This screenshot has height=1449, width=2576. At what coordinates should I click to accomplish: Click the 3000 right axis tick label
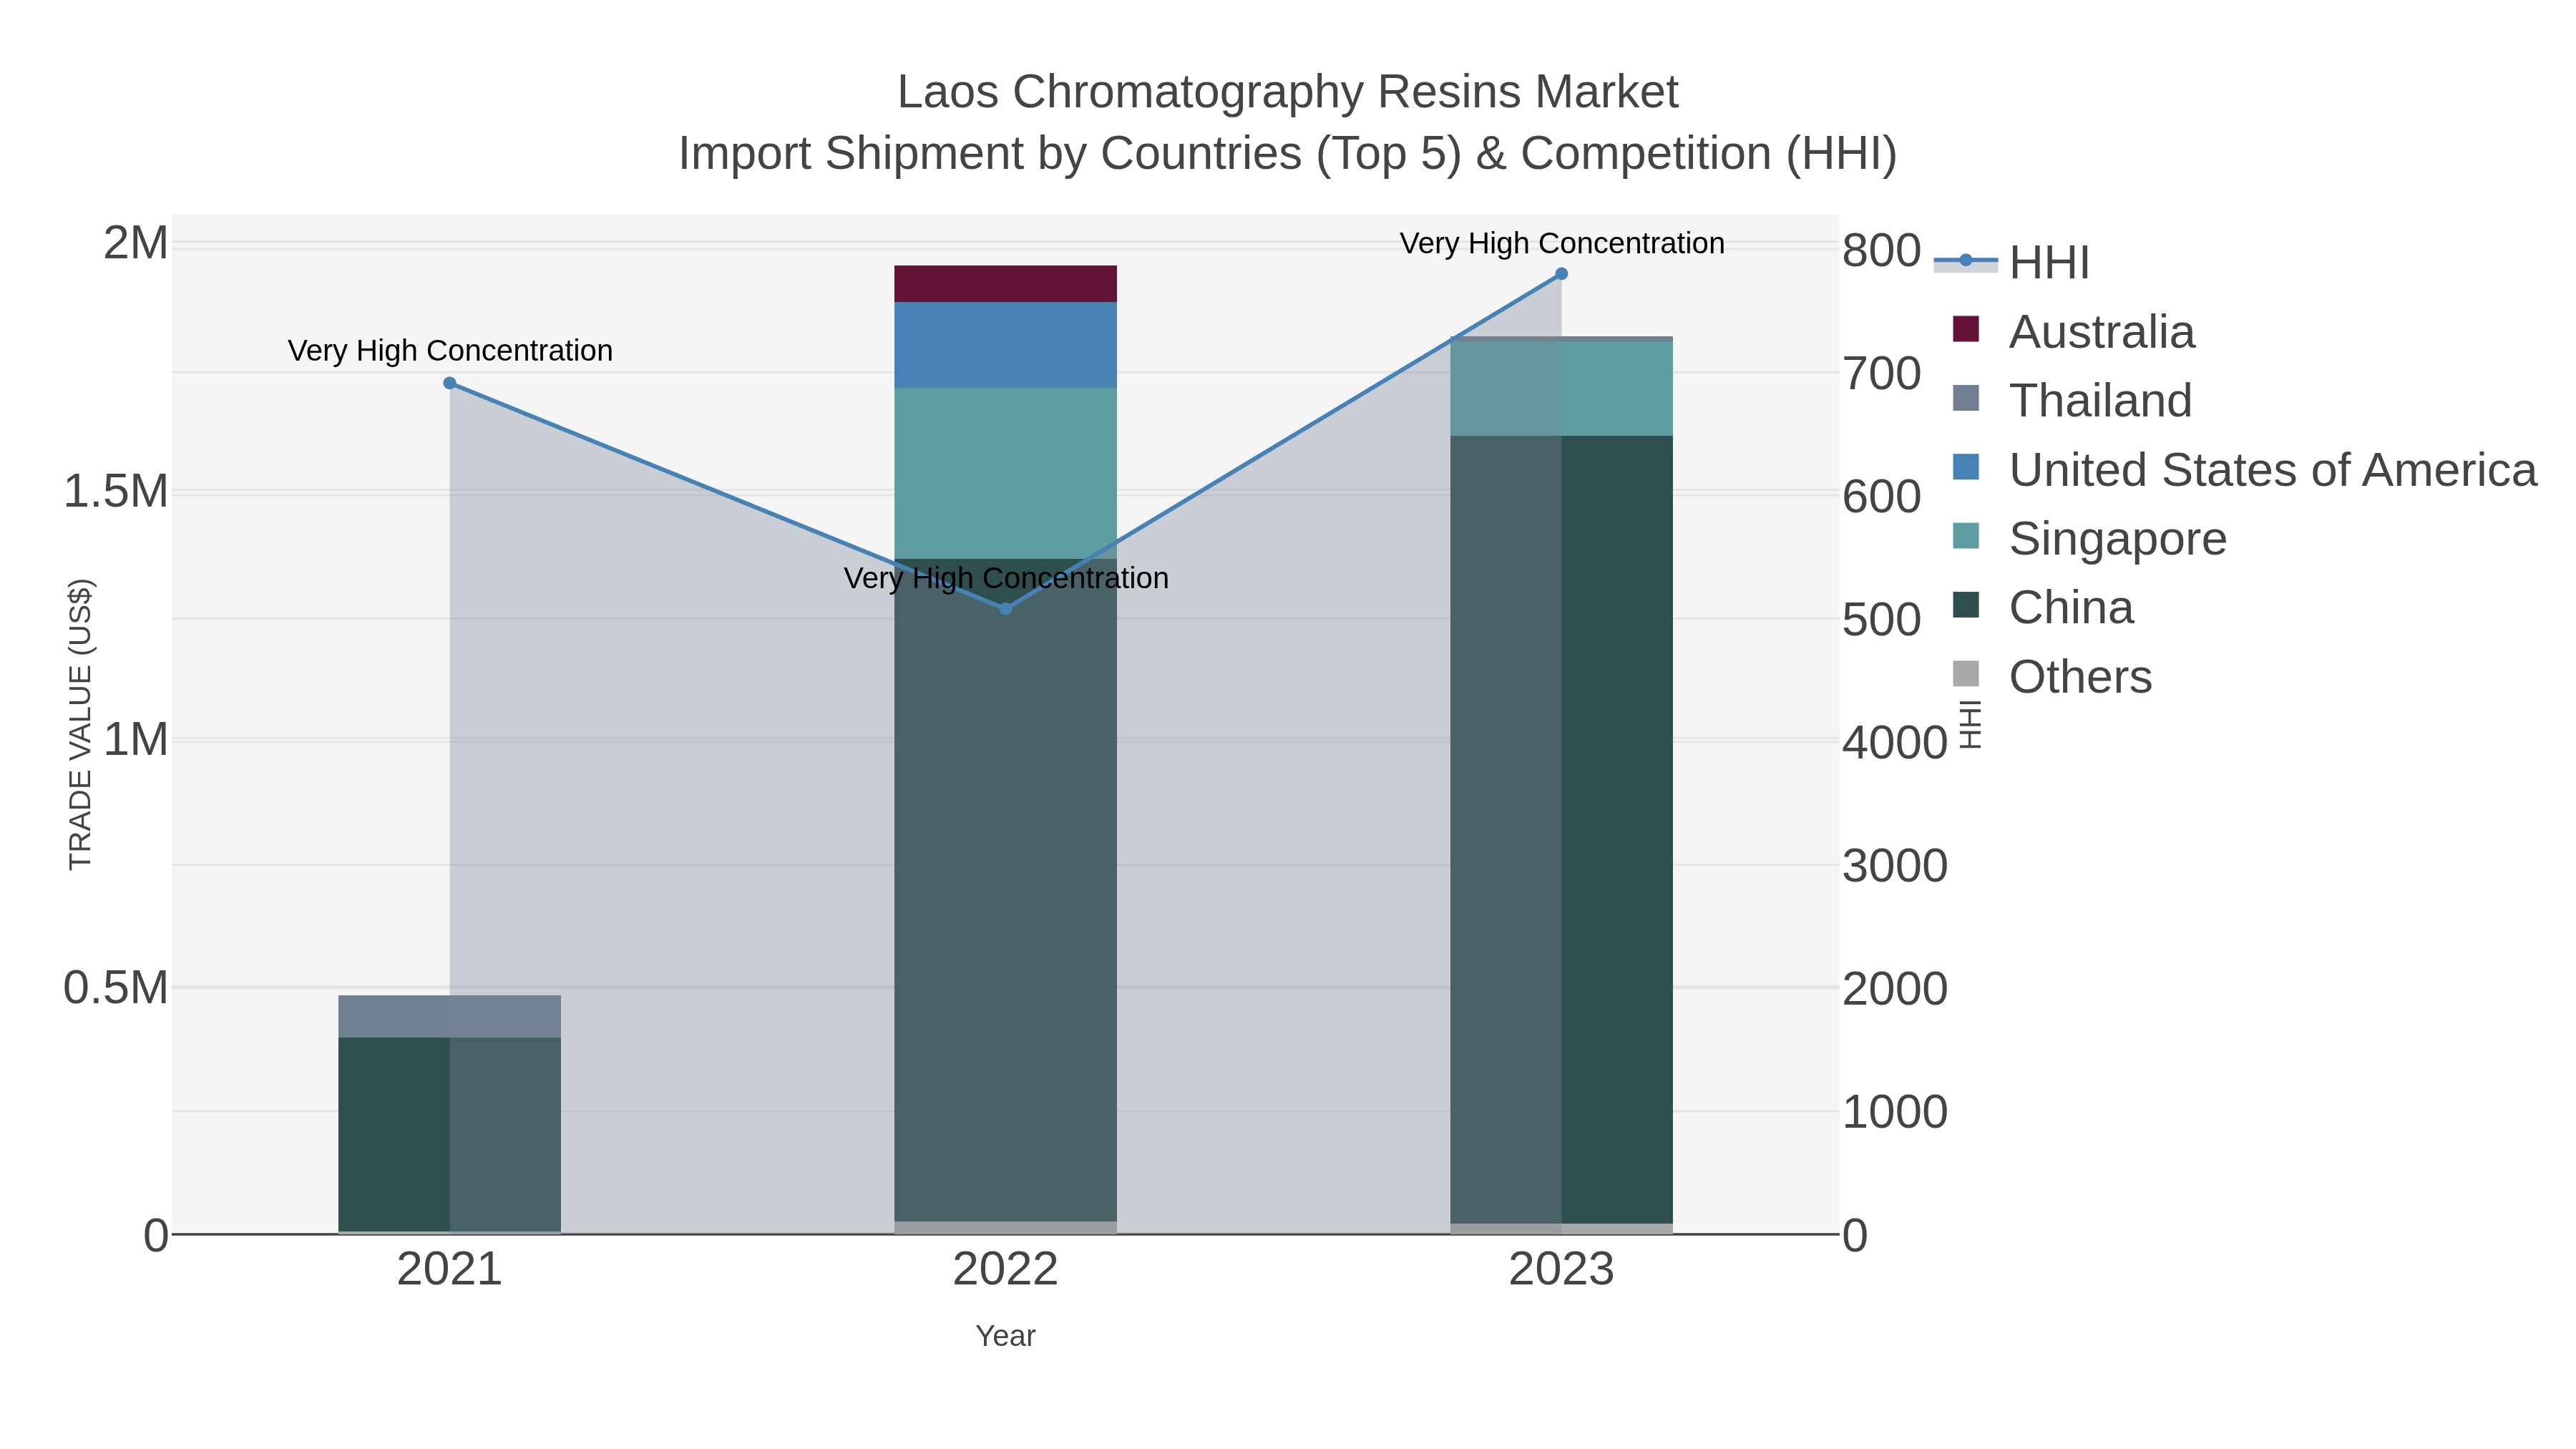coord(1895,865)
